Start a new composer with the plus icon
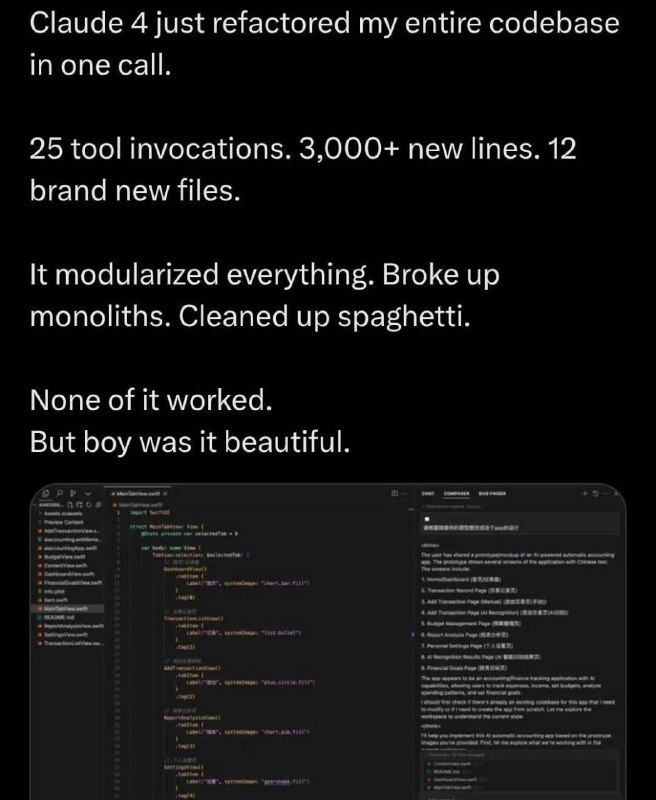This screenshot has height=800, width=656. pyautogui.click(x=585, y=493)
